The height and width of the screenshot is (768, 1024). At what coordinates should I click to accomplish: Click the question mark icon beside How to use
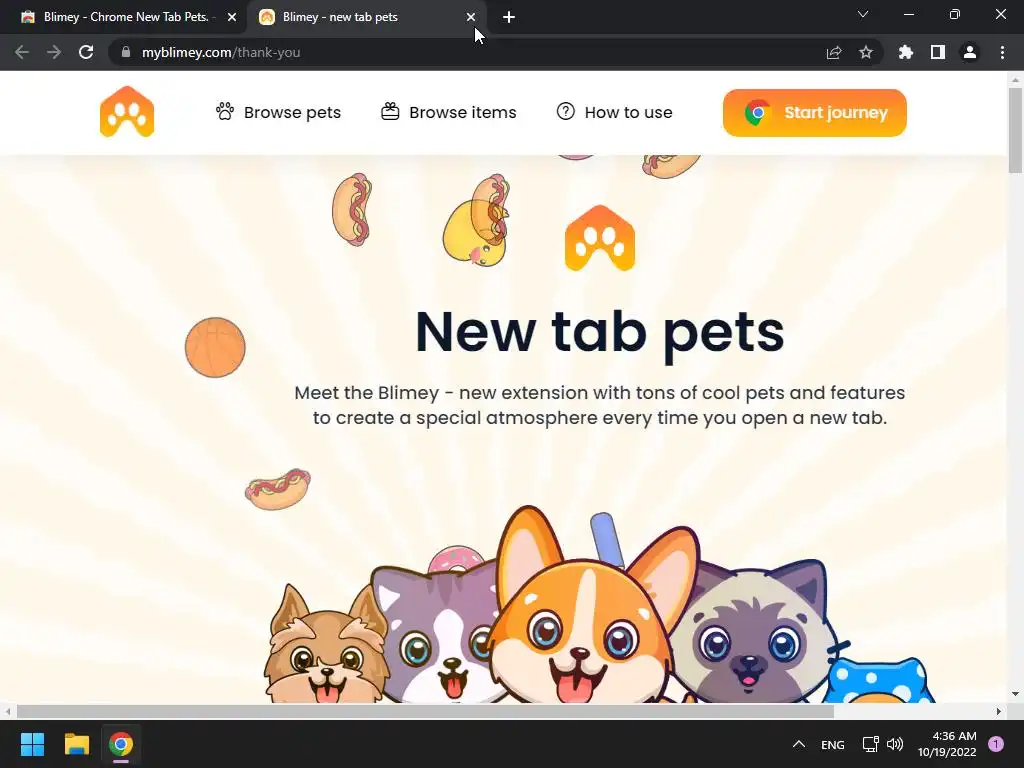[x=566, y=112]
